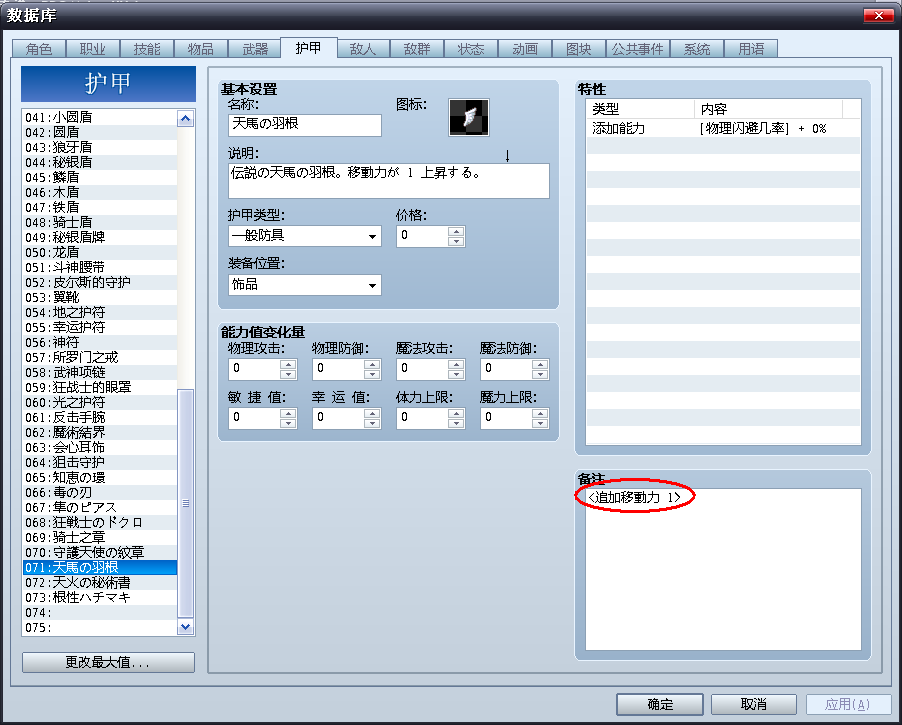Viewport: 902px width, 725px height.
Task: Click the 更改最大值... button
Action: 108,662
